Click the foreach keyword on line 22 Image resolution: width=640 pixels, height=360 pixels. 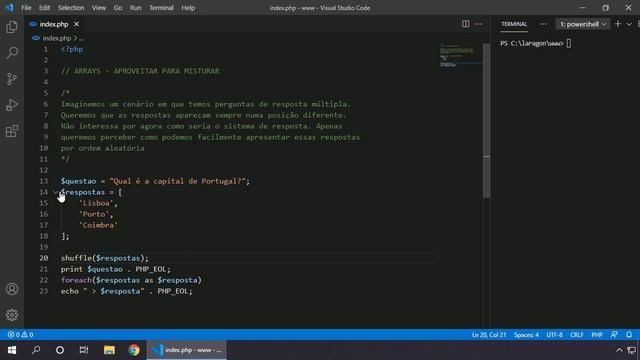point(76,280)
